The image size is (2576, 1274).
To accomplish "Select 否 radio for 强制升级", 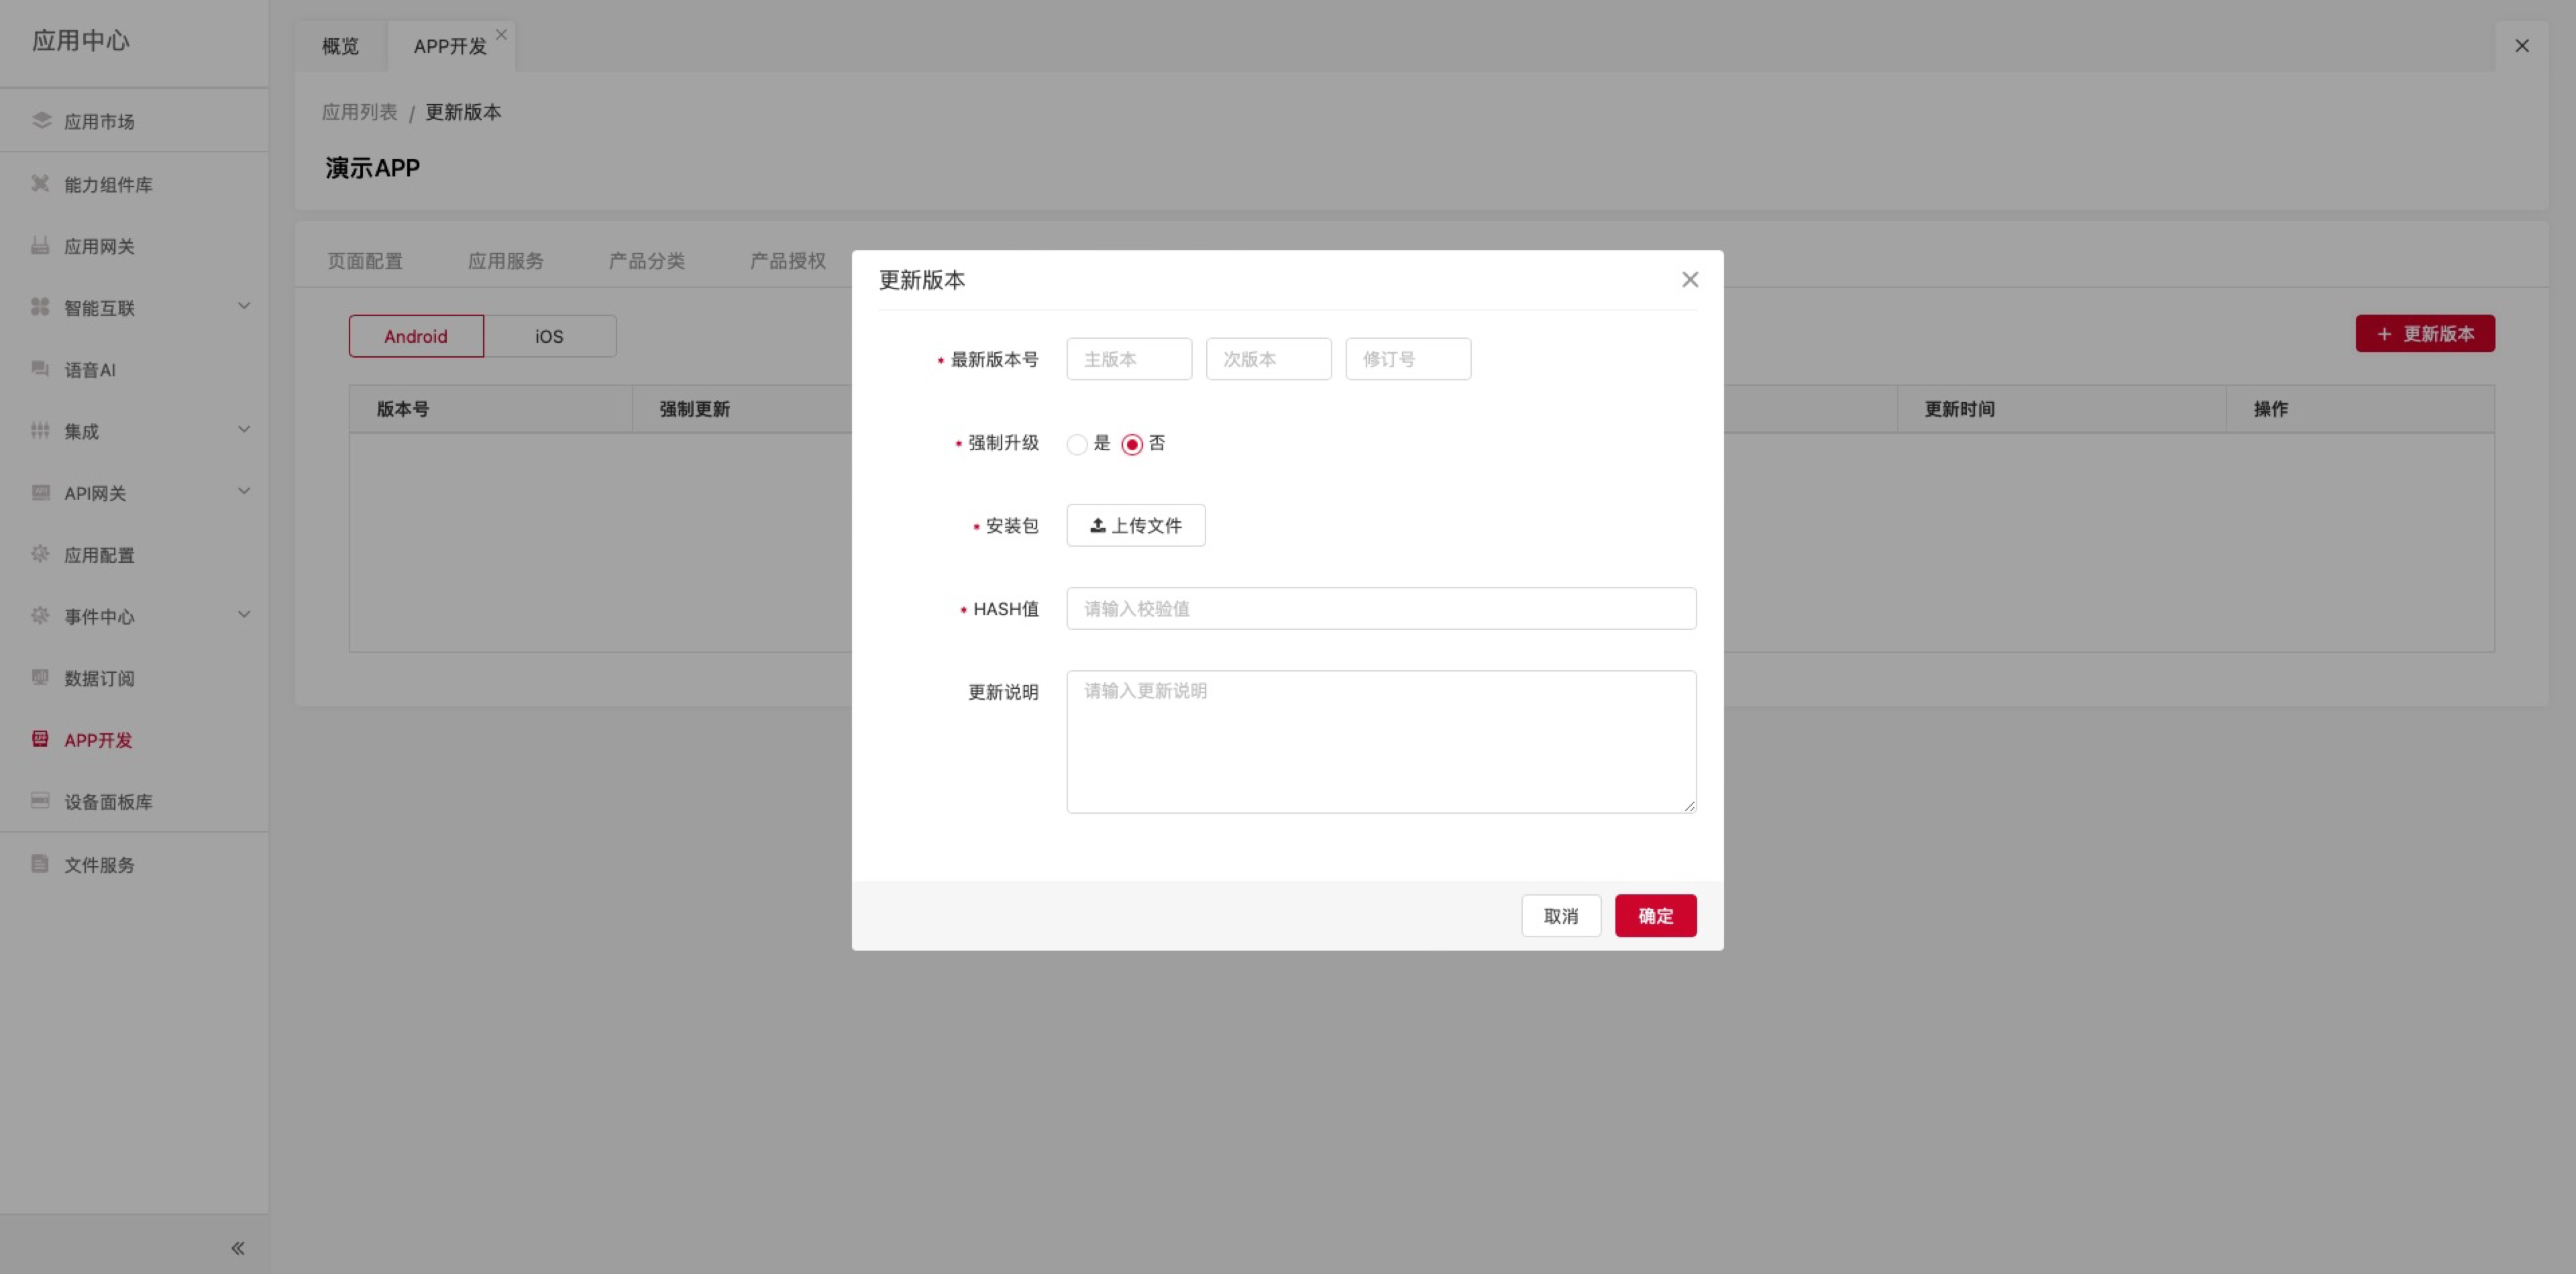I will 1132,444.
